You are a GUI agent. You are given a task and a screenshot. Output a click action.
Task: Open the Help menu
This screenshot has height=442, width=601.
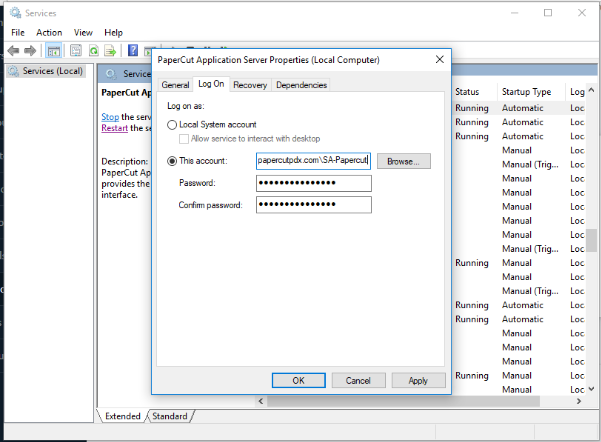[x=113, y=33]
